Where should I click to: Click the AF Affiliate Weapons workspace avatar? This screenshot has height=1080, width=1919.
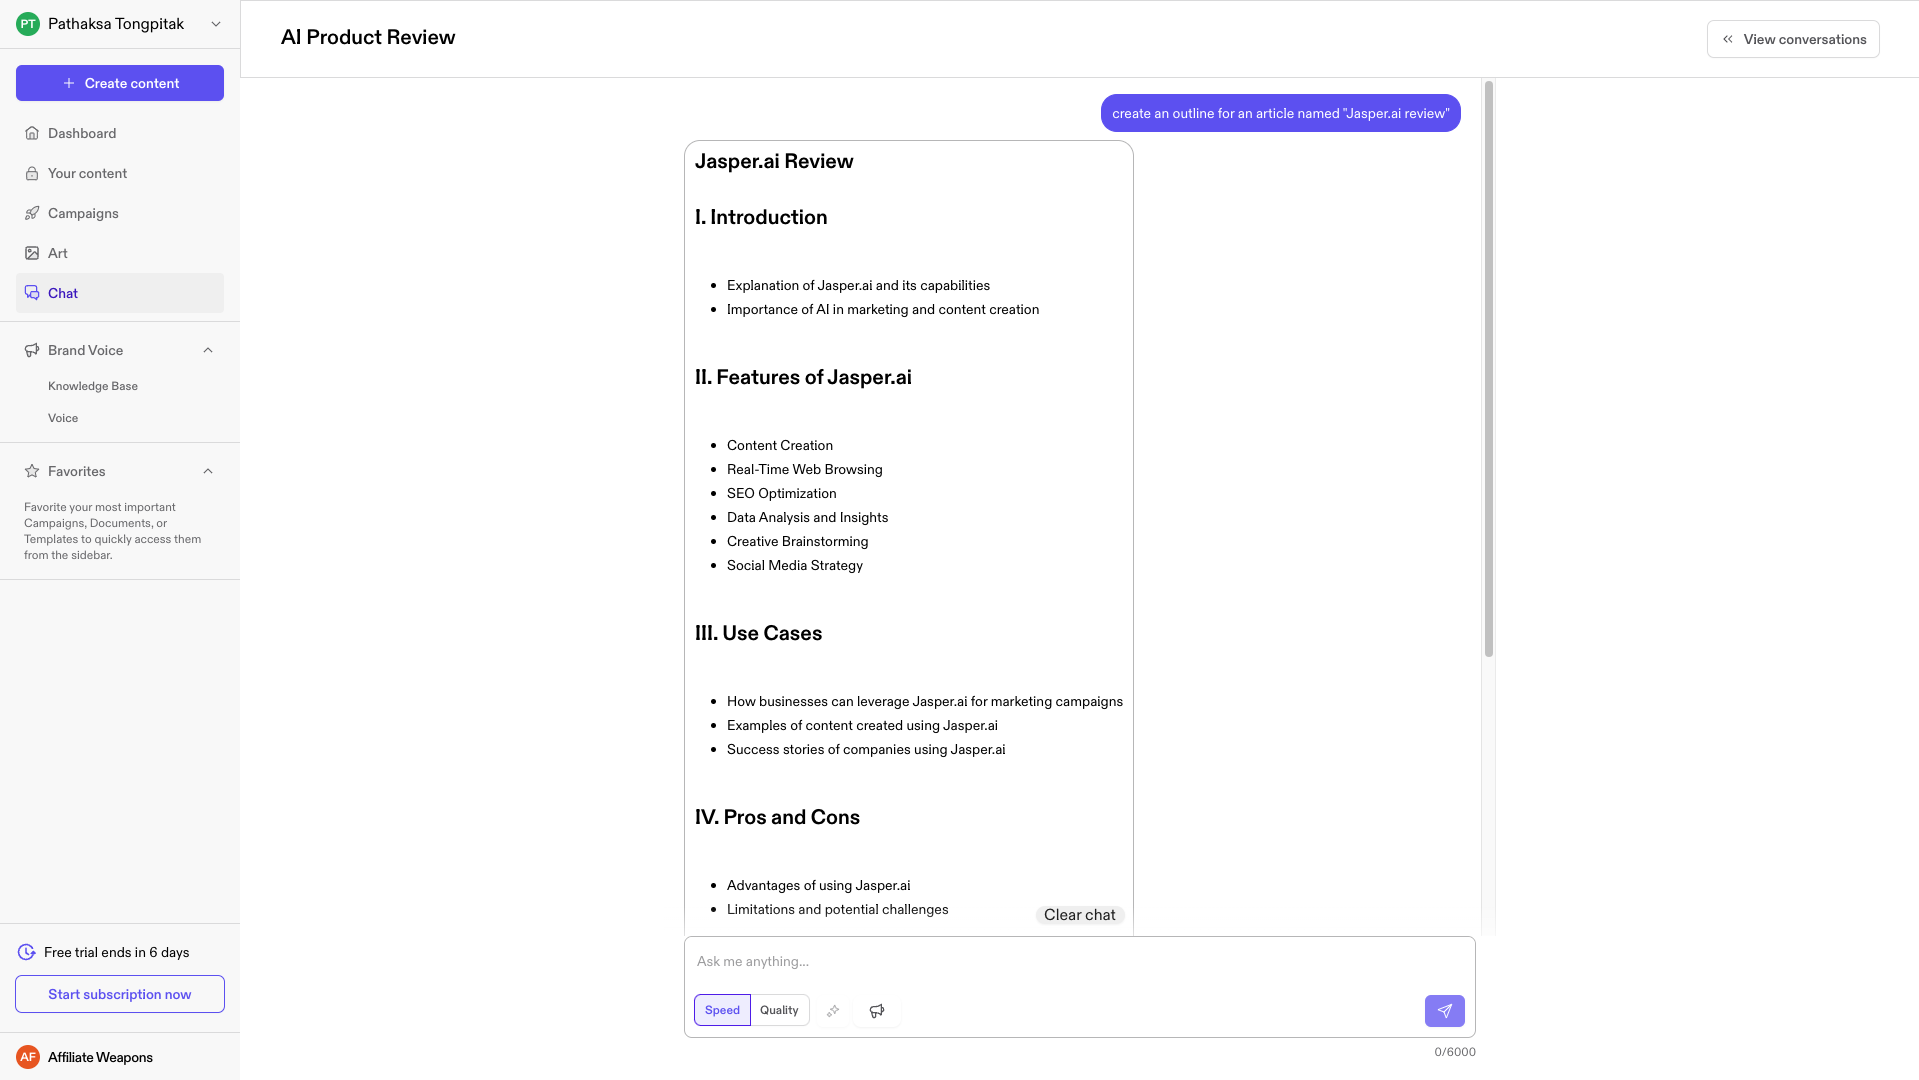(x=28, y=1057)
